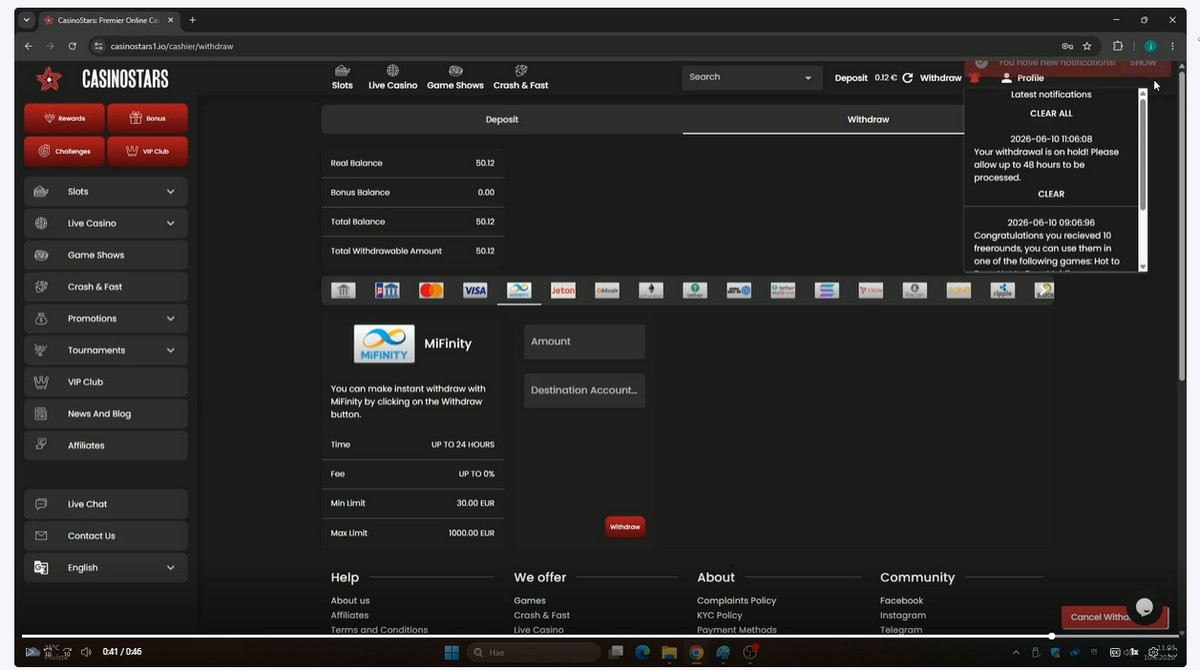Open File Explorer from the taskbar
The image size is (1200, 670).
coord(669,652)
